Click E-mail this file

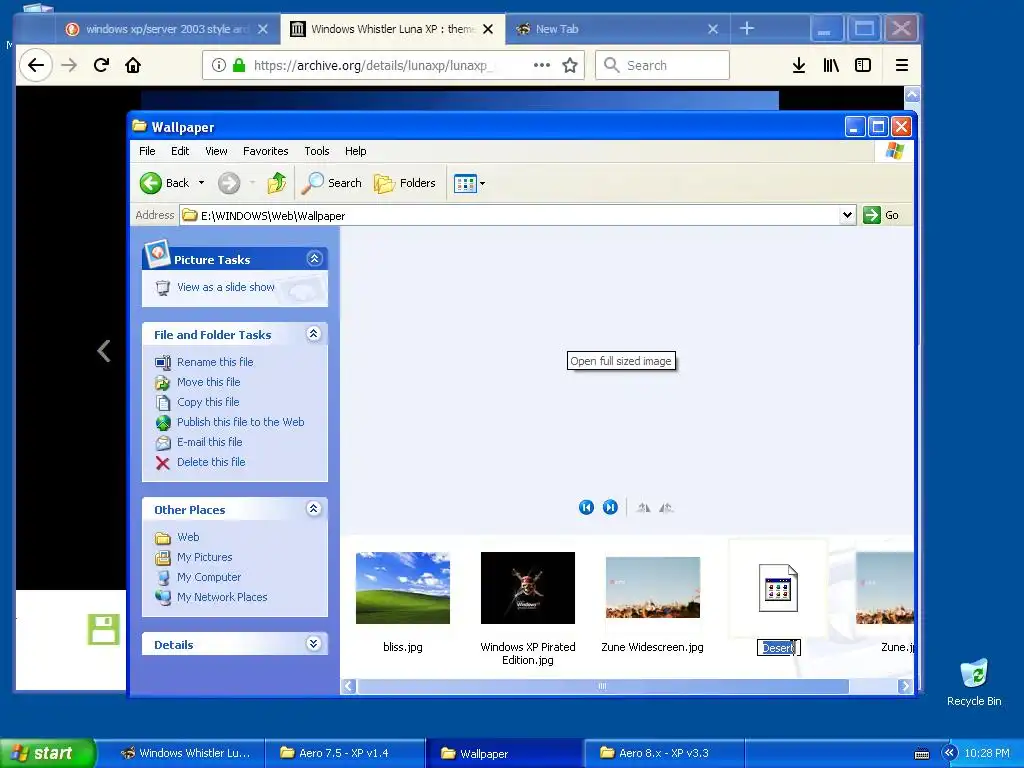point(209,442)
